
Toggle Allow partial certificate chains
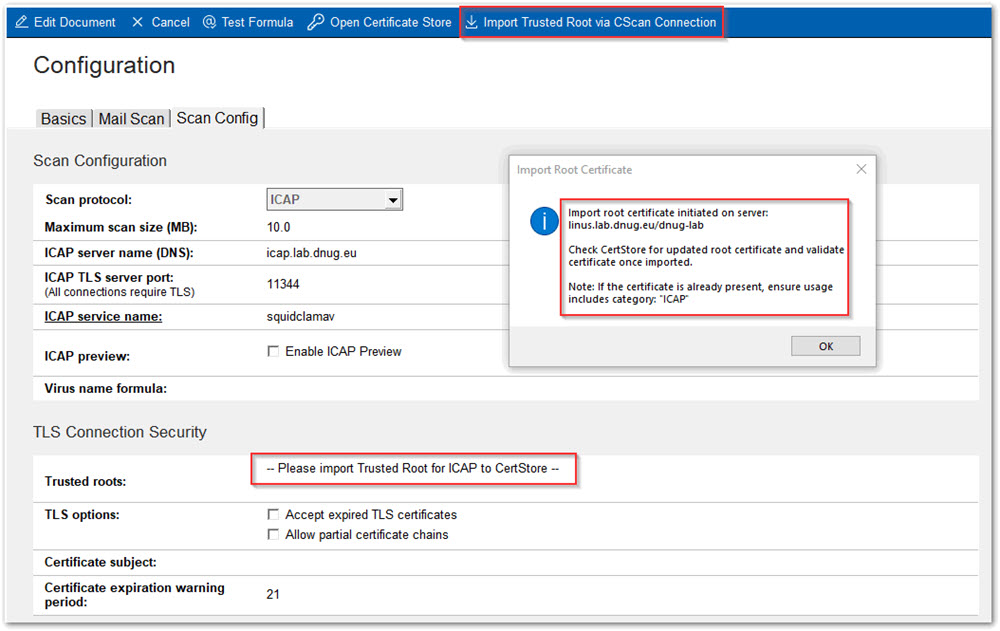click(x=273, y=535)
